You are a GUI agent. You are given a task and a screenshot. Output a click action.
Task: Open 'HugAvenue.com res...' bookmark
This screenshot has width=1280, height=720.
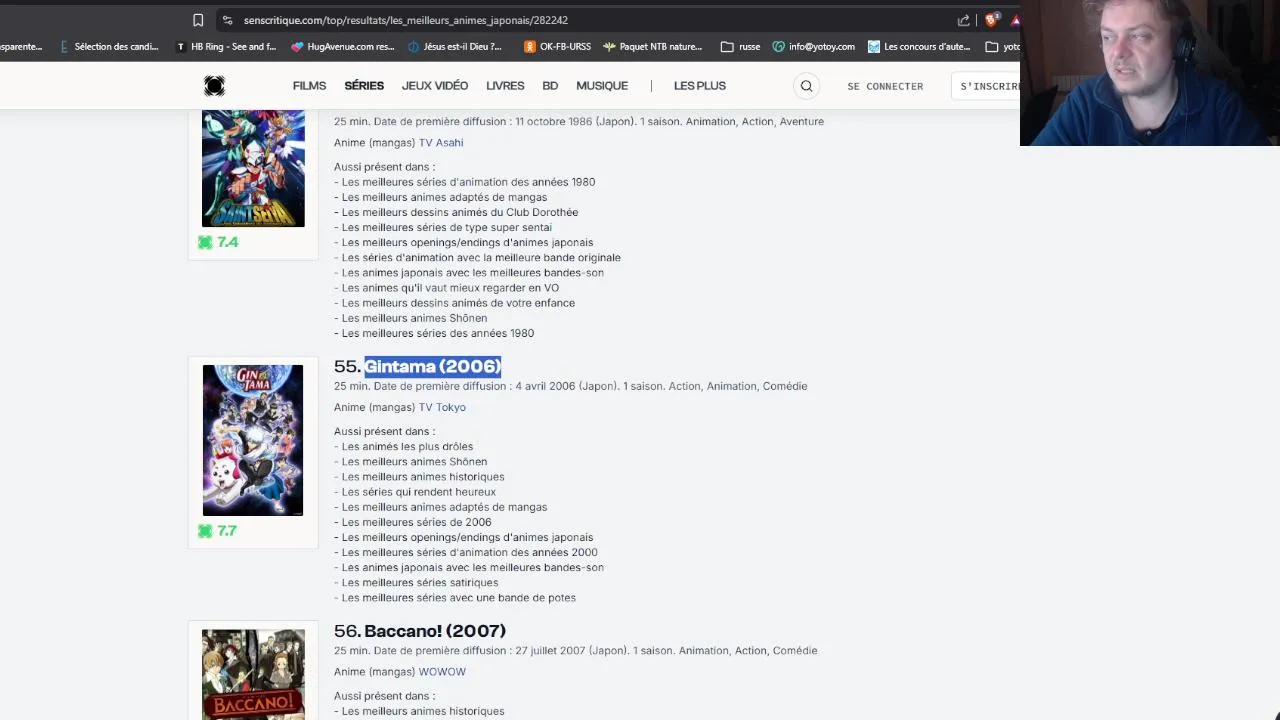[x=343, y=46]
